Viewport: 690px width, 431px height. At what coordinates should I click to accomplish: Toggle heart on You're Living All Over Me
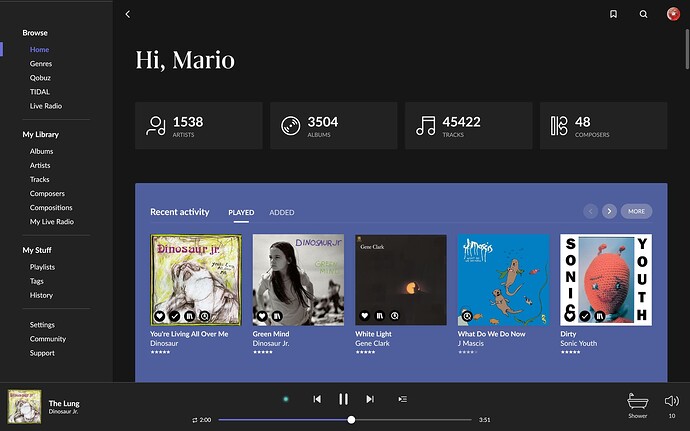[x=159, y=316]
